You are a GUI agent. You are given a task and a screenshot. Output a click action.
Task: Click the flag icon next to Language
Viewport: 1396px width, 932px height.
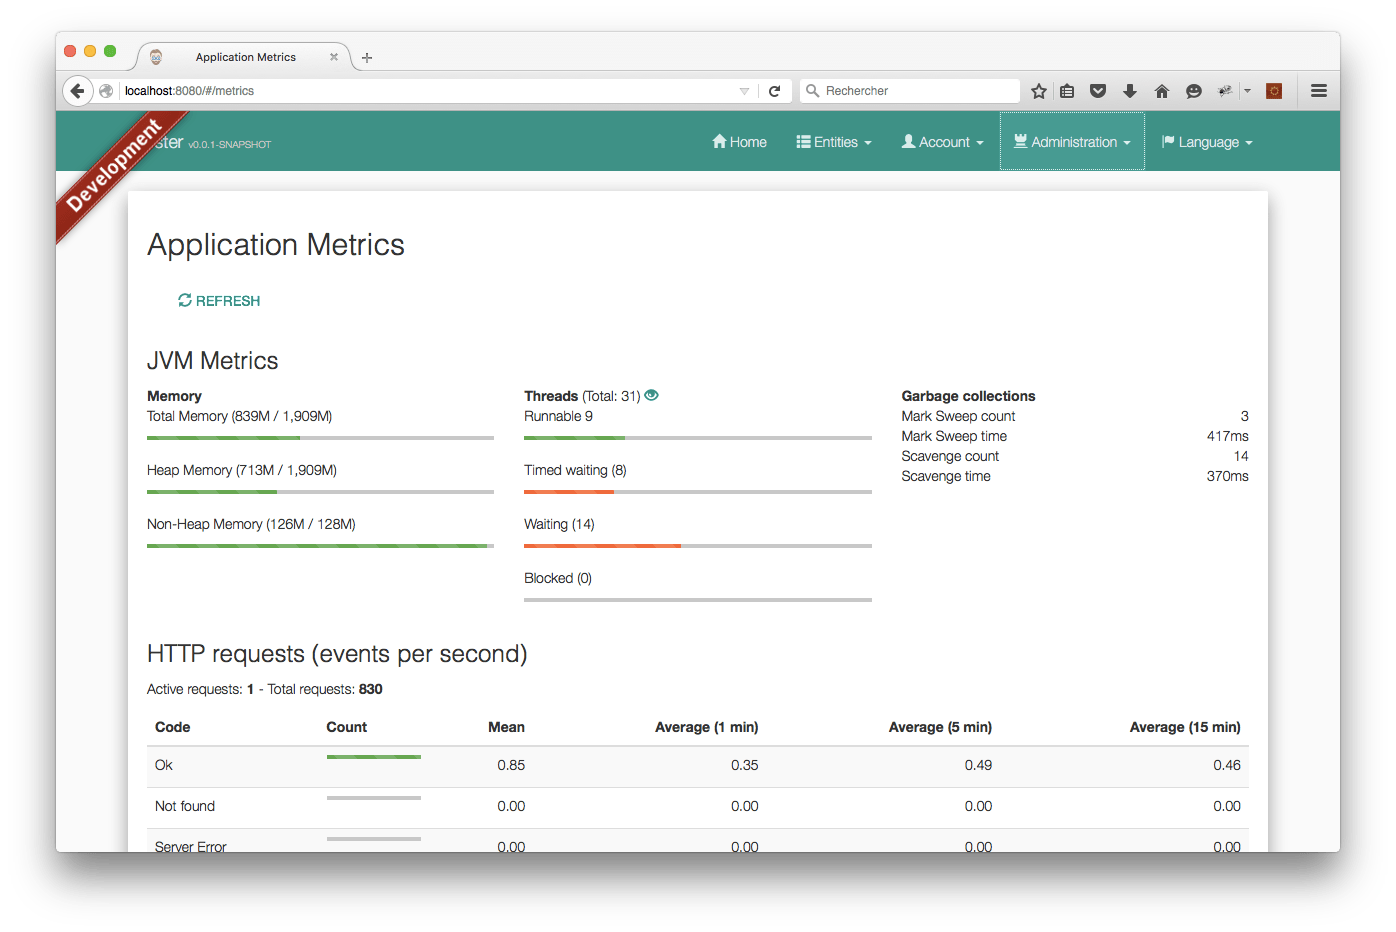click(1167, 141)
